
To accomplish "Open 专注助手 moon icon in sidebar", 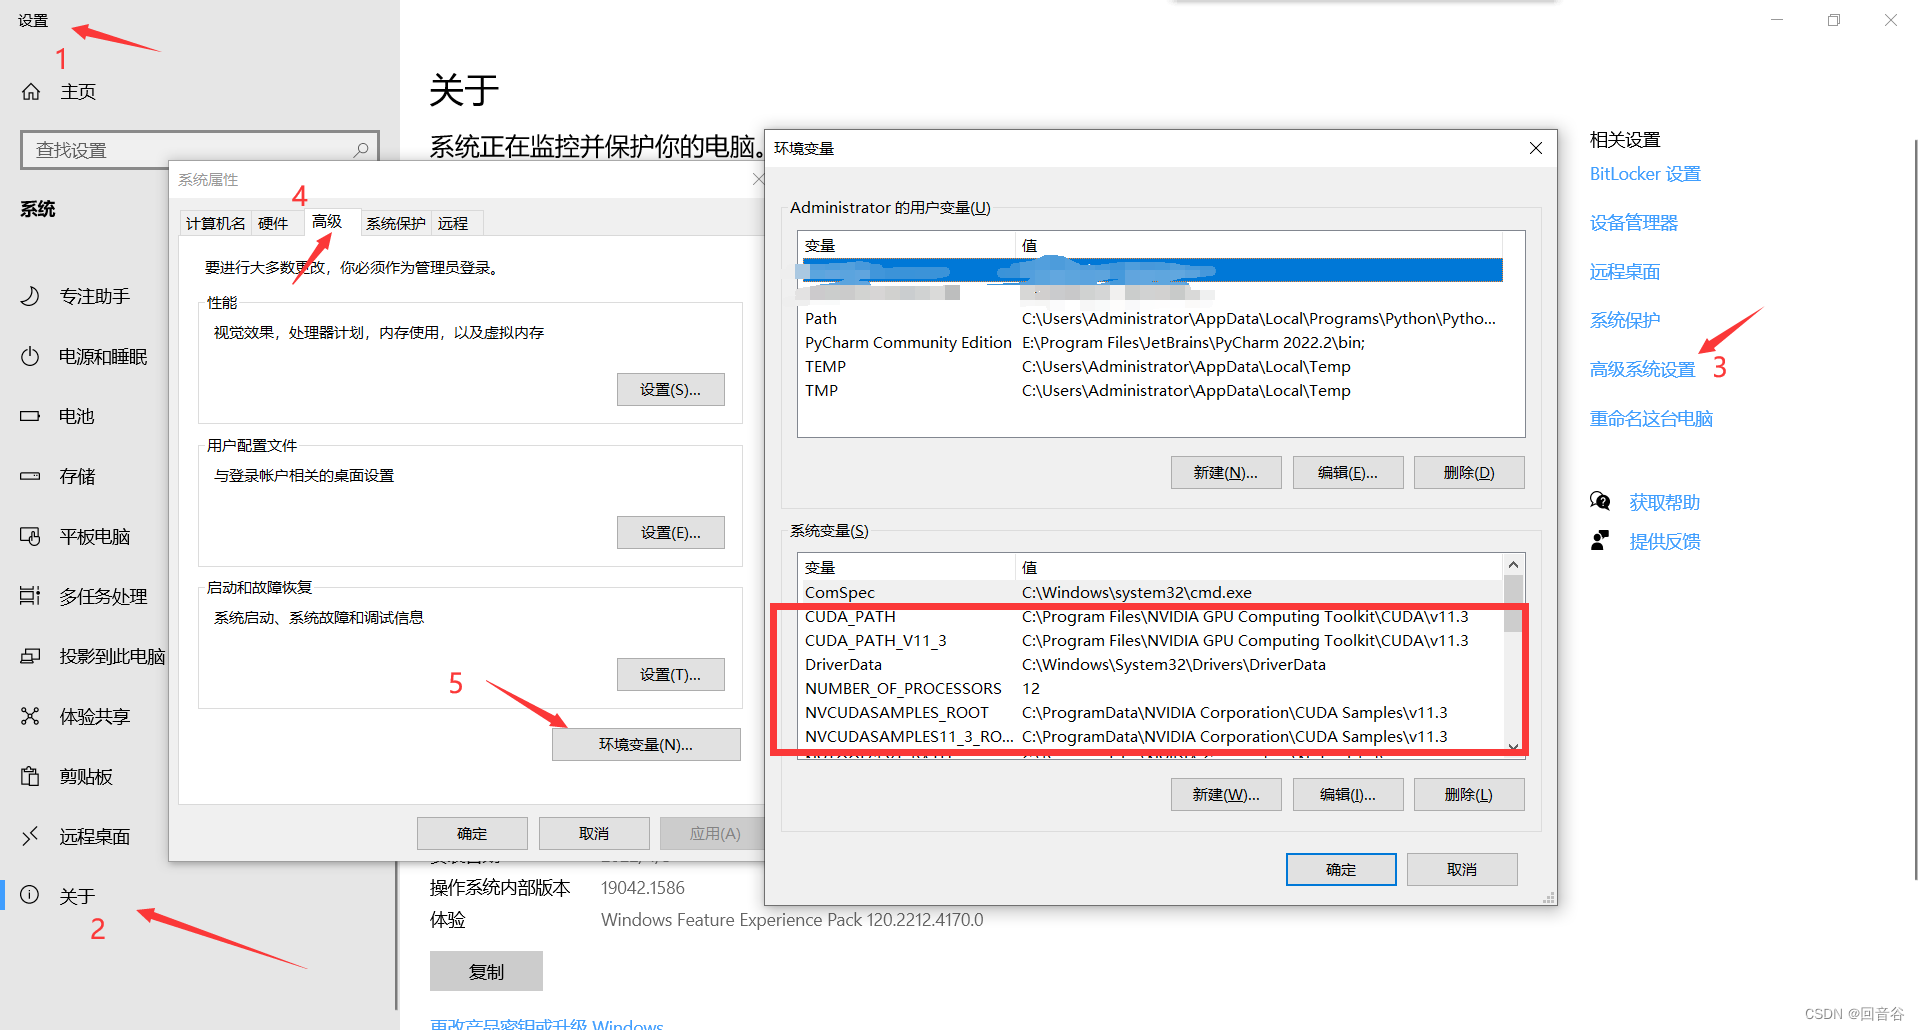I will [31, 296].
